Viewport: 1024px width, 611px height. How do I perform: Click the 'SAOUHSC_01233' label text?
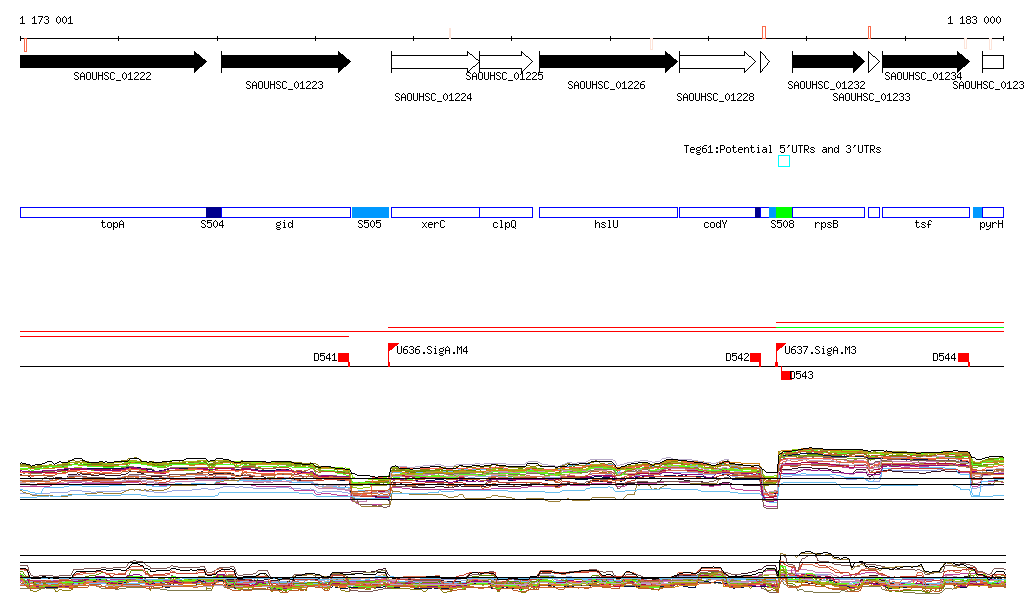click(871, 97)
